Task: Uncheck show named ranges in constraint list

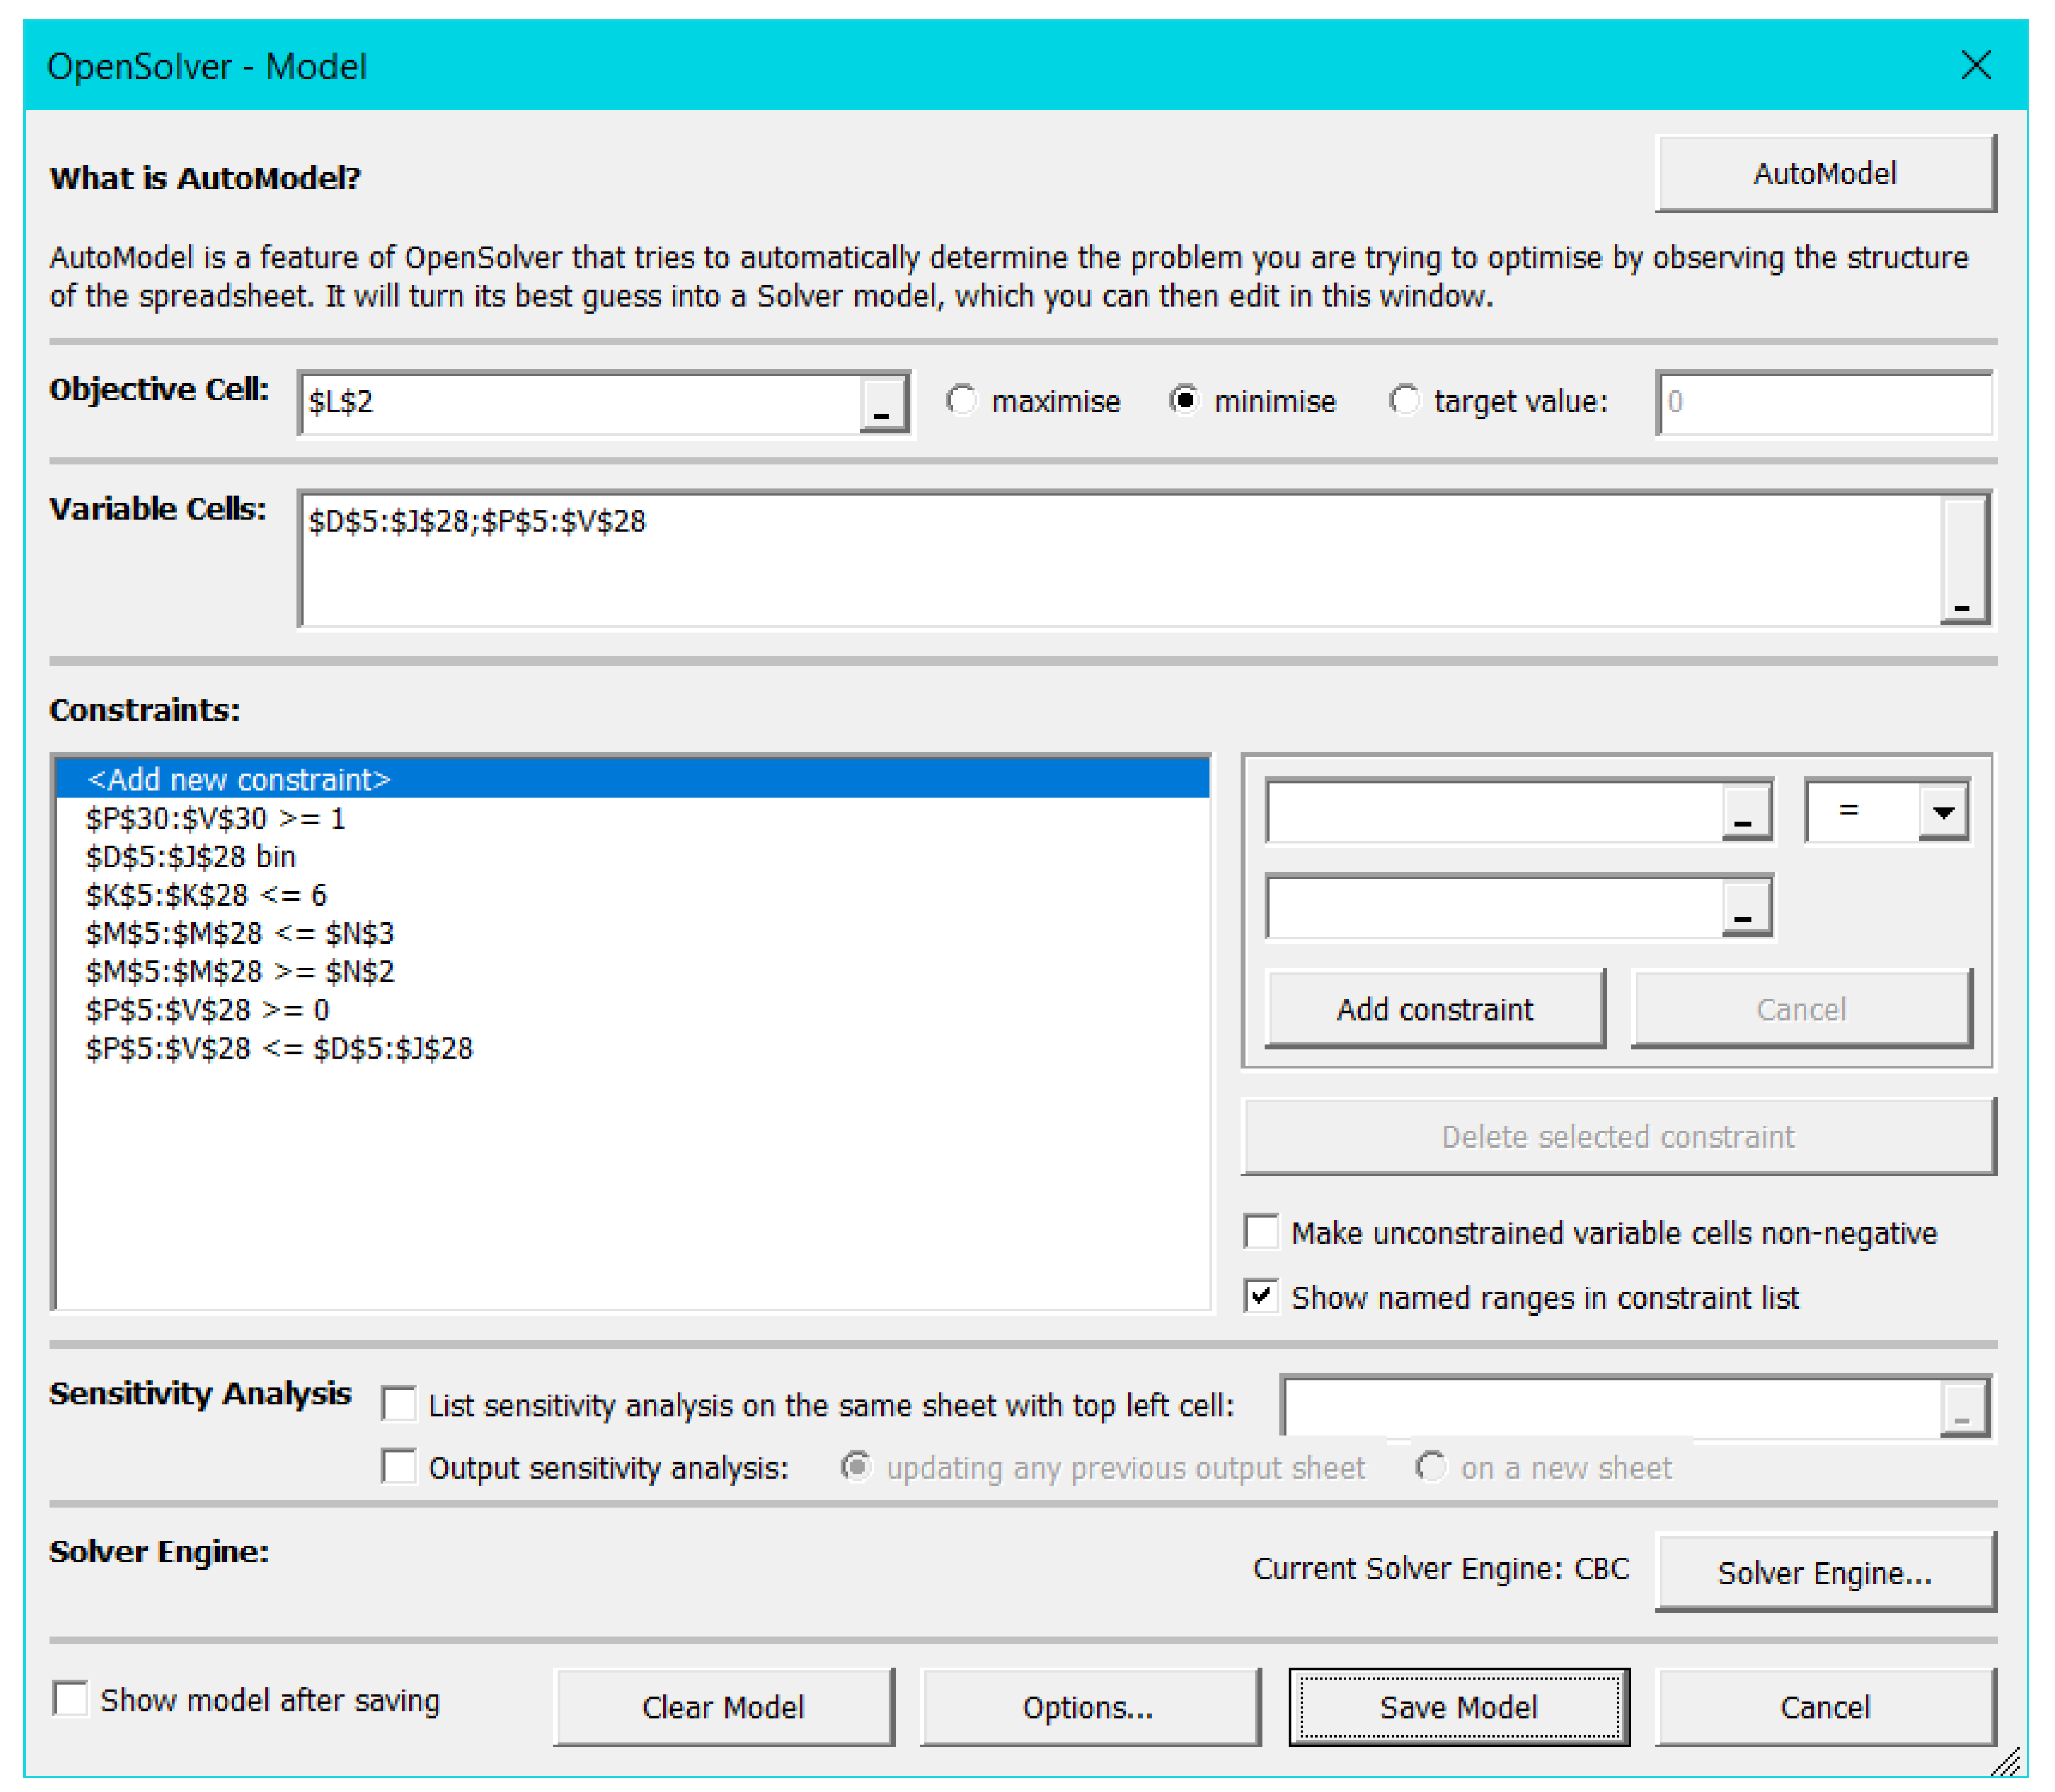Action: [x=1261, y=1296]
